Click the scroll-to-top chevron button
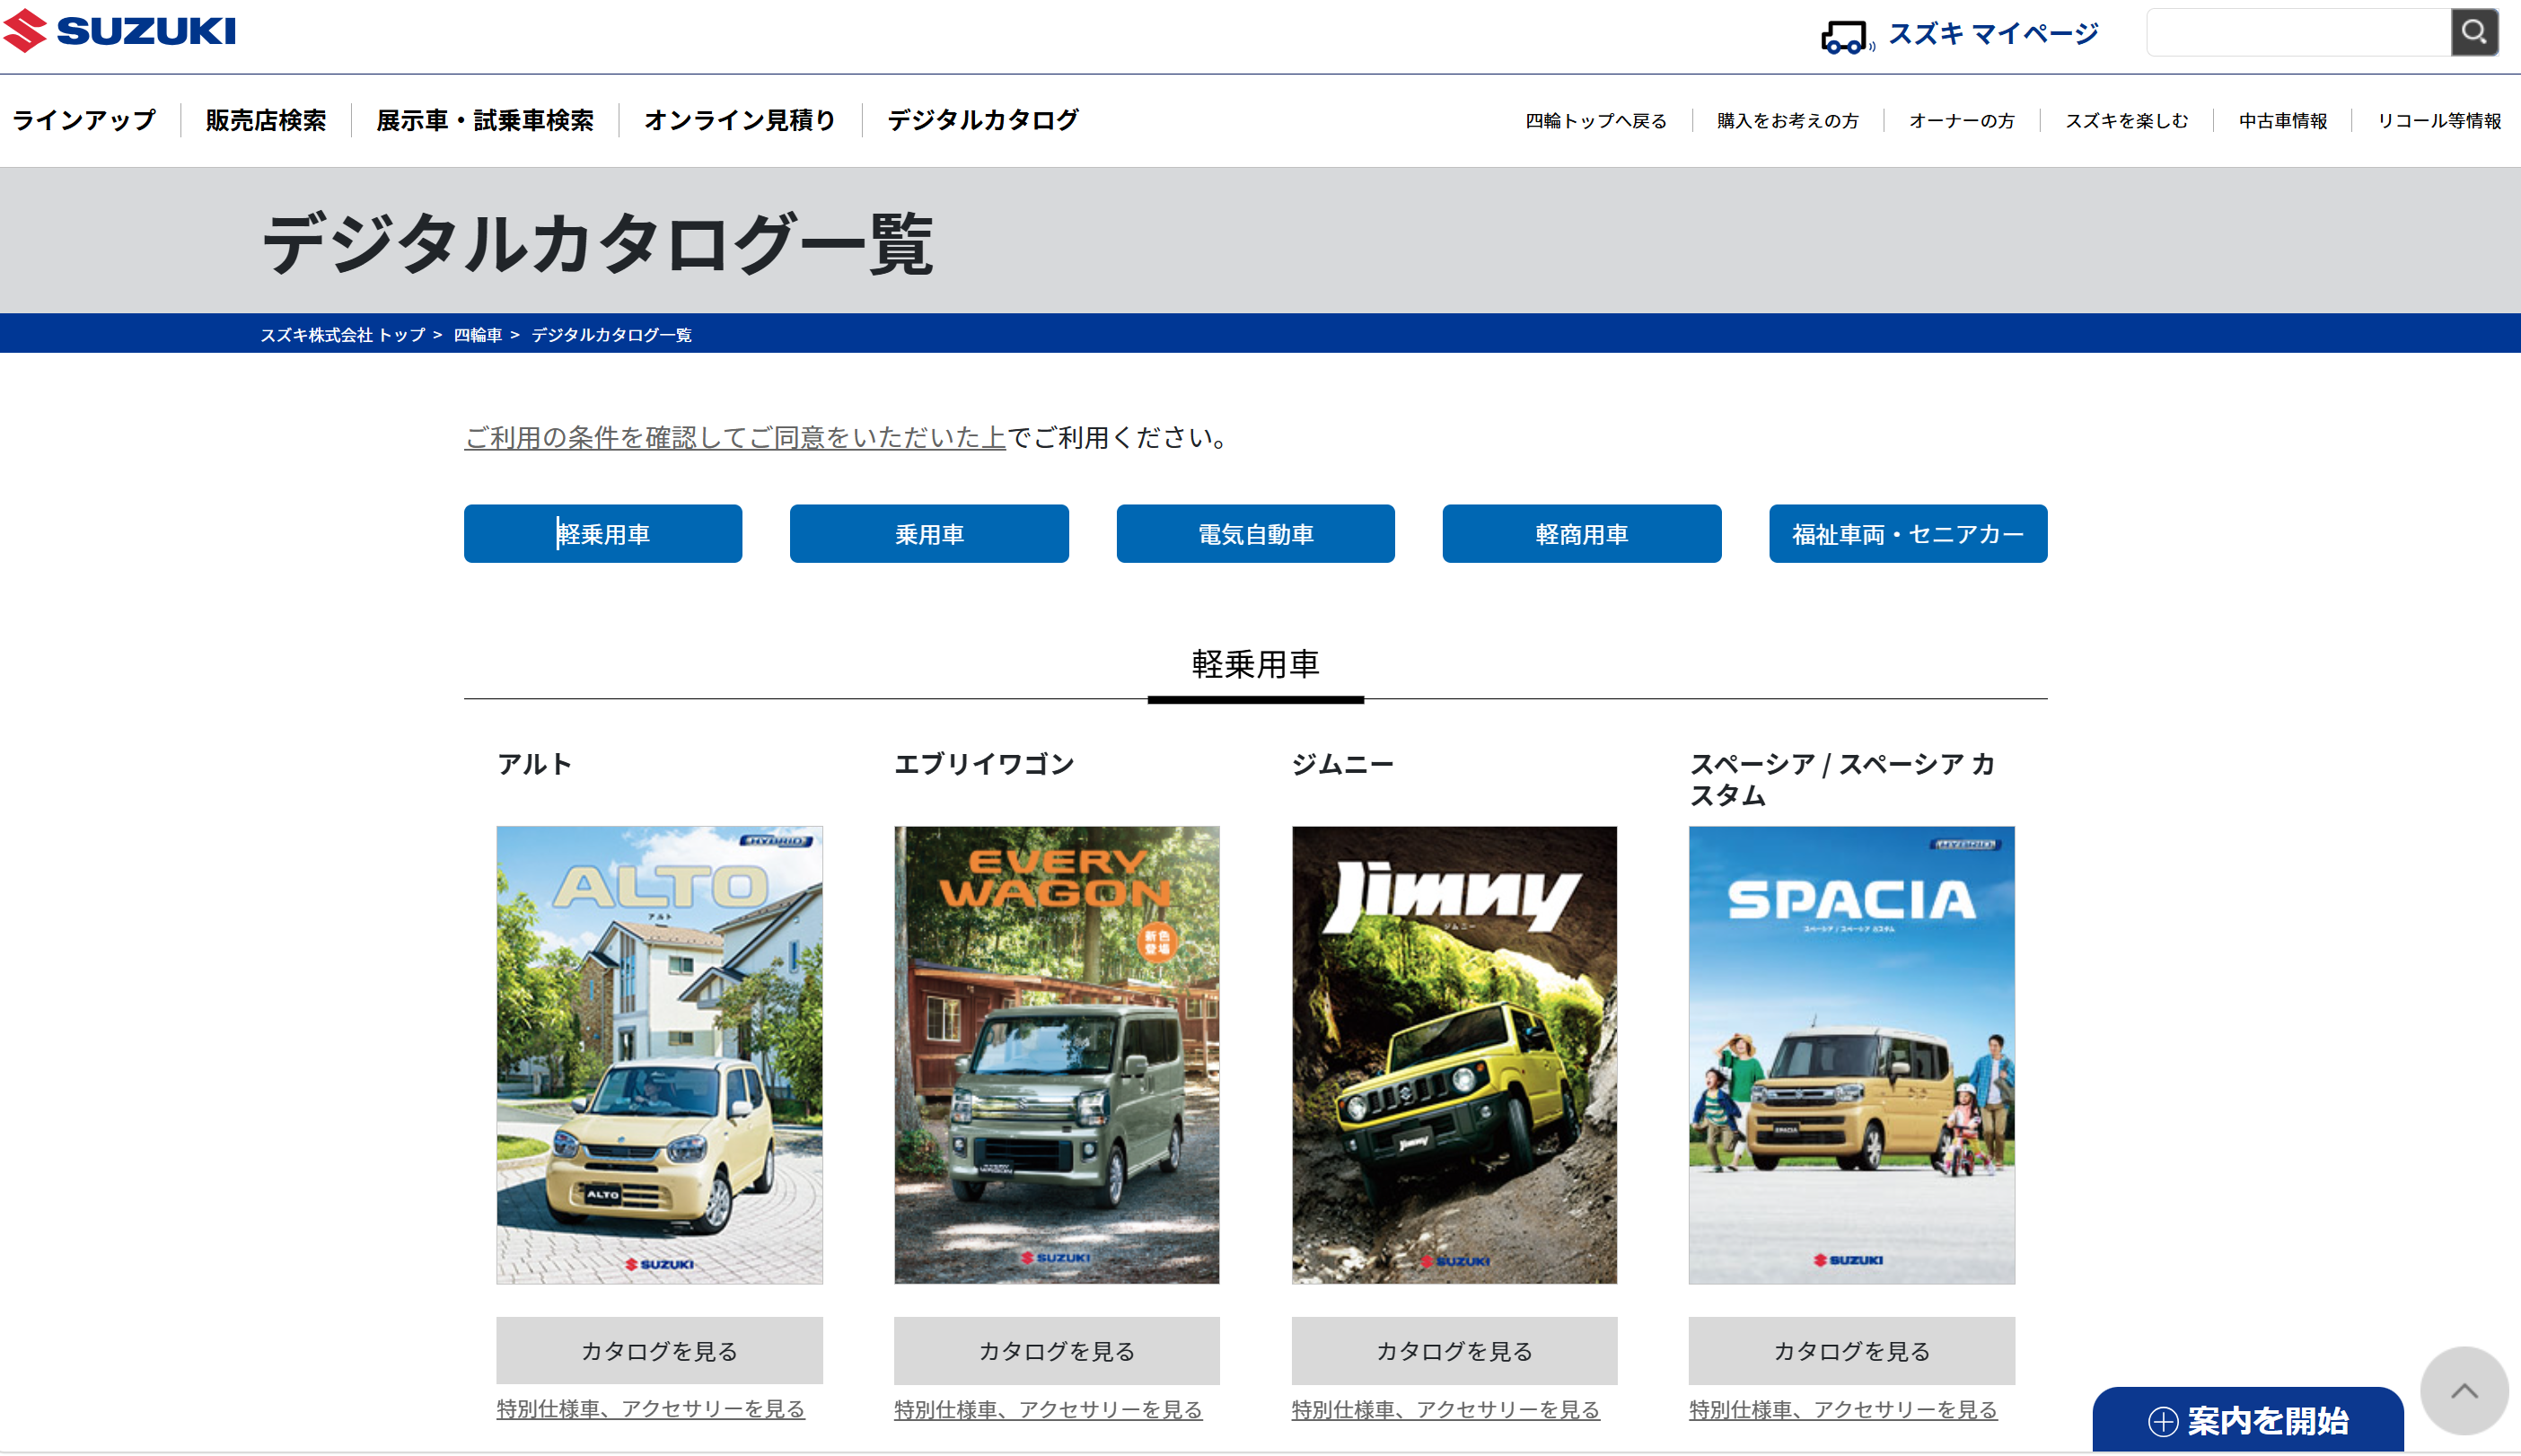The image size is (2521, 1456). (x=2463, y=1390)
